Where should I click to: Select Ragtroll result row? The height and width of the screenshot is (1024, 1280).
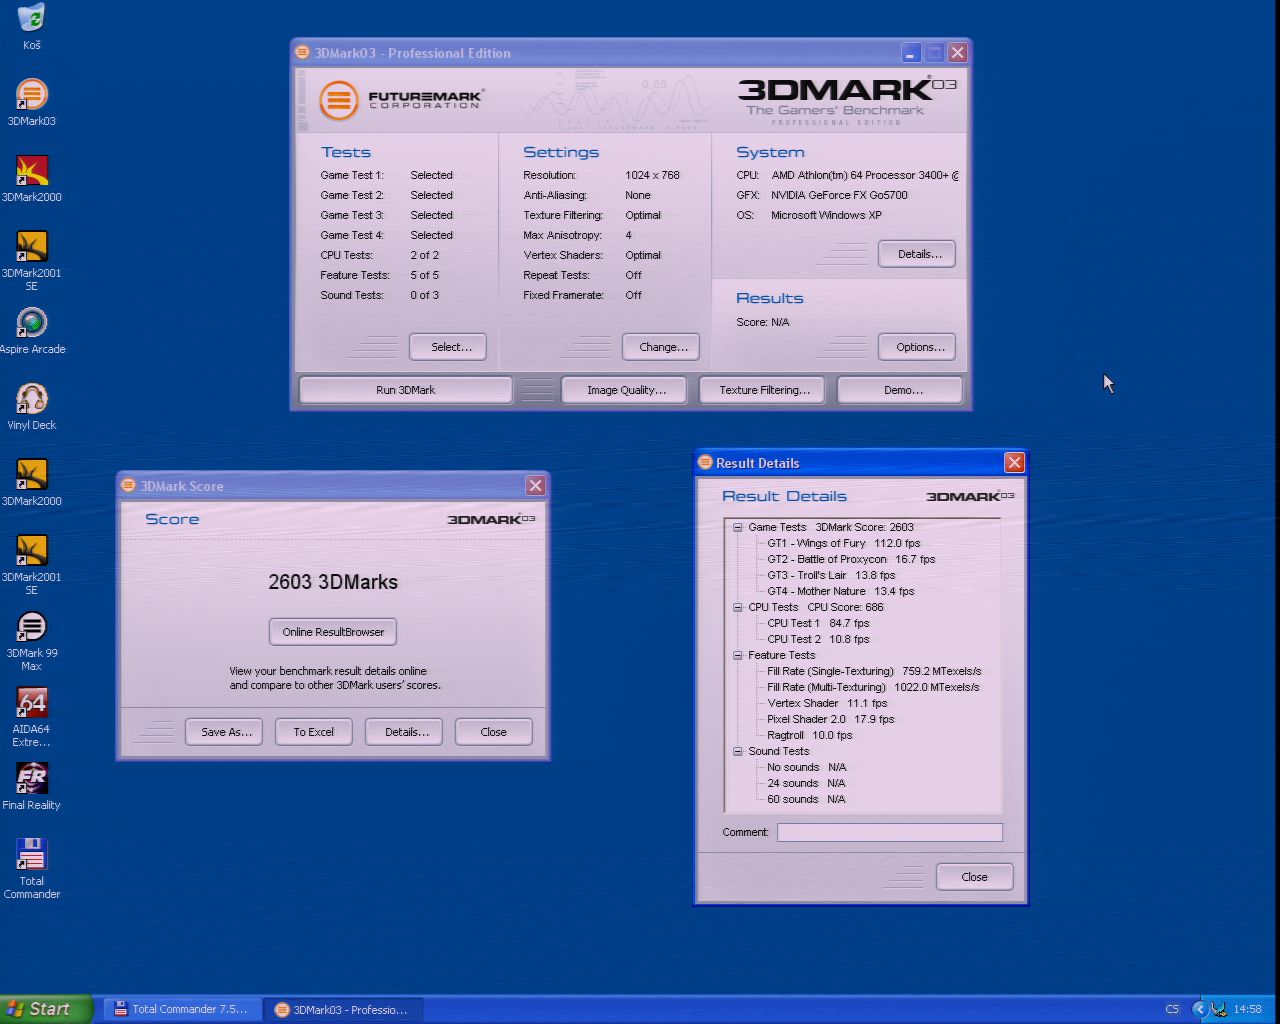(x=810, y=735)
